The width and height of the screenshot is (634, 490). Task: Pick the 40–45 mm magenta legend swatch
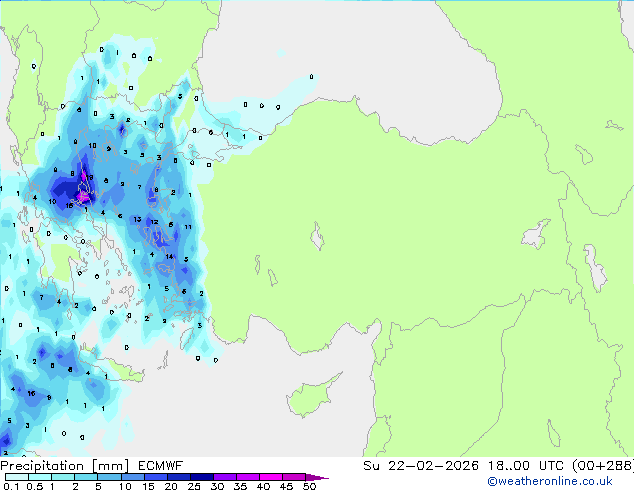point(271,477)
